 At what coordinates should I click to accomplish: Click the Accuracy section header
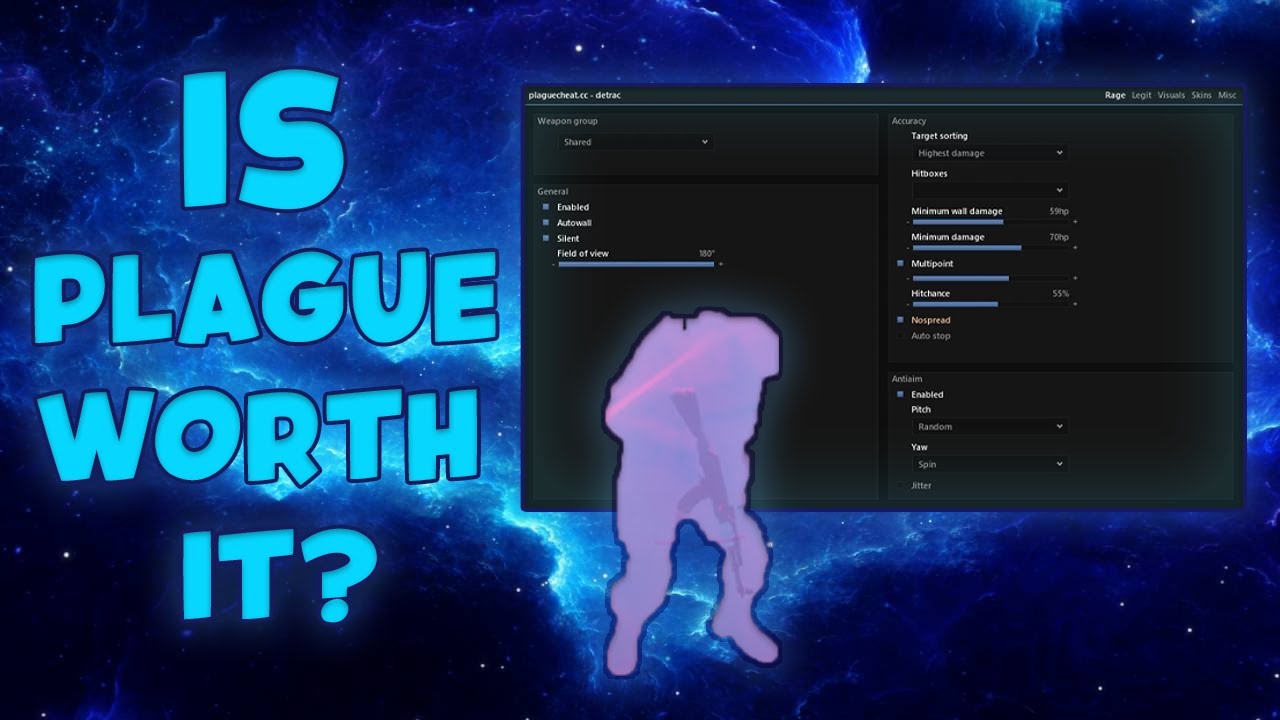tap(909, 121)
